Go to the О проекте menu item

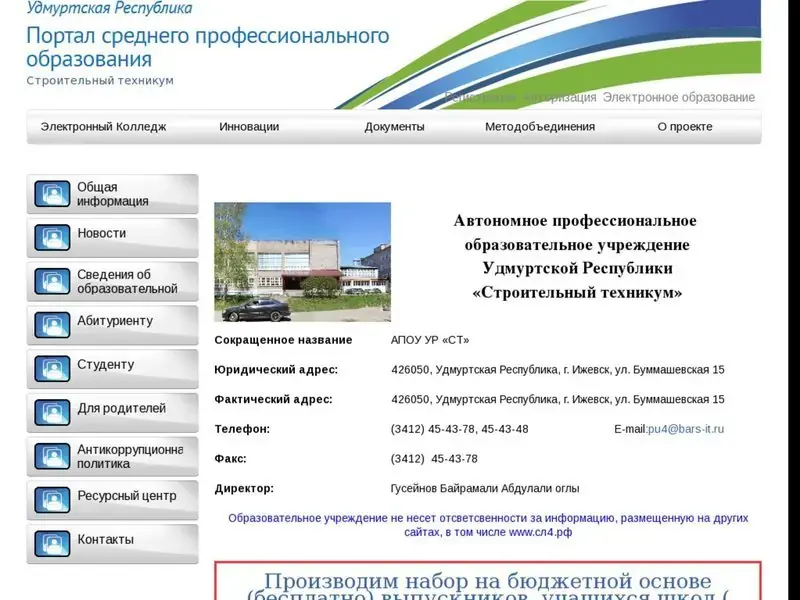tap(685, 127)
